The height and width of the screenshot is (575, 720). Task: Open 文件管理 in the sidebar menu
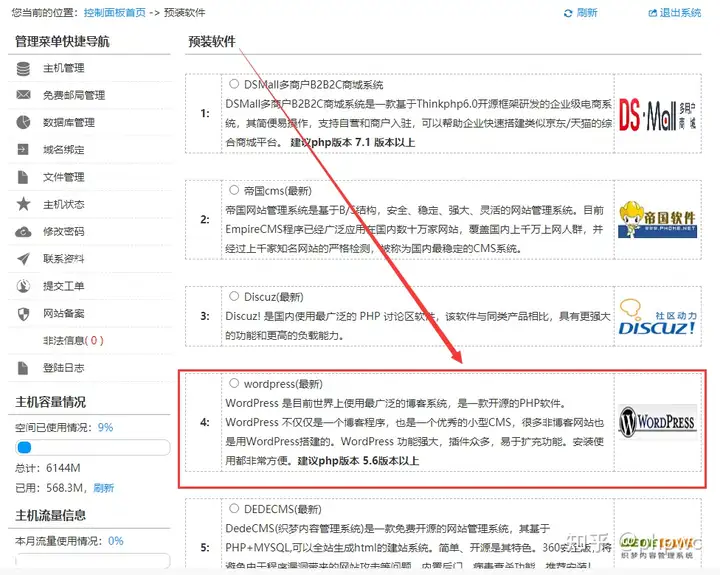pyautogui.click(x=64, y=177)
